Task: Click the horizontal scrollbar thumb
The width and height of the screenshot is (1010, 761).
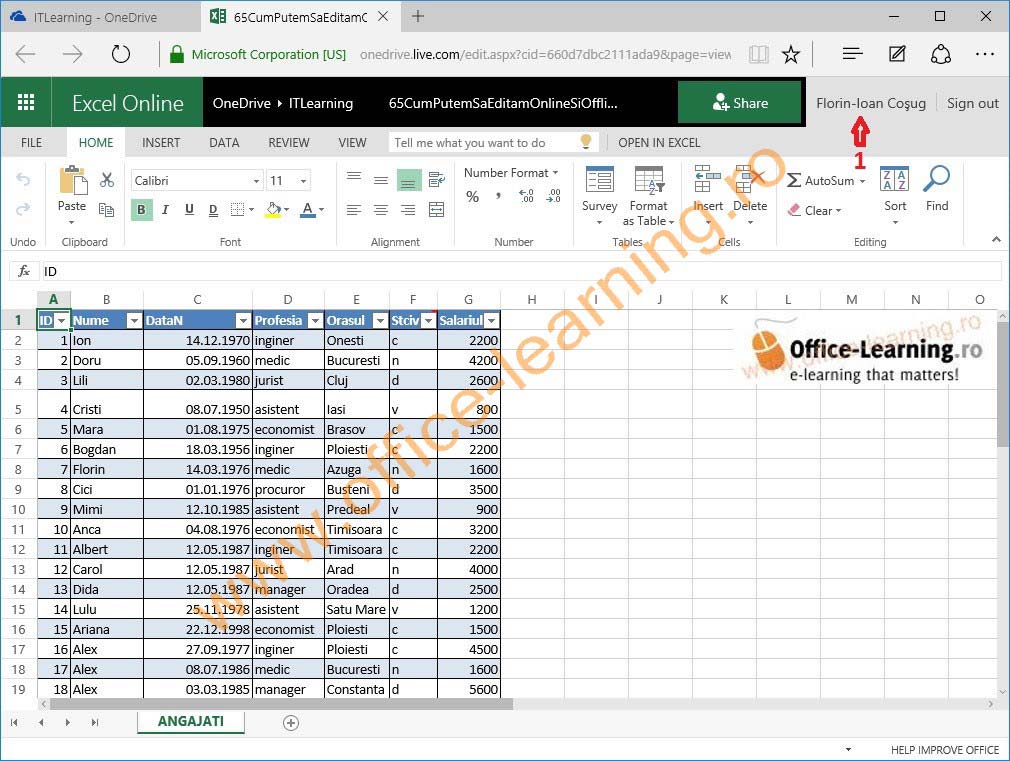Action: [x=281, y=704]
